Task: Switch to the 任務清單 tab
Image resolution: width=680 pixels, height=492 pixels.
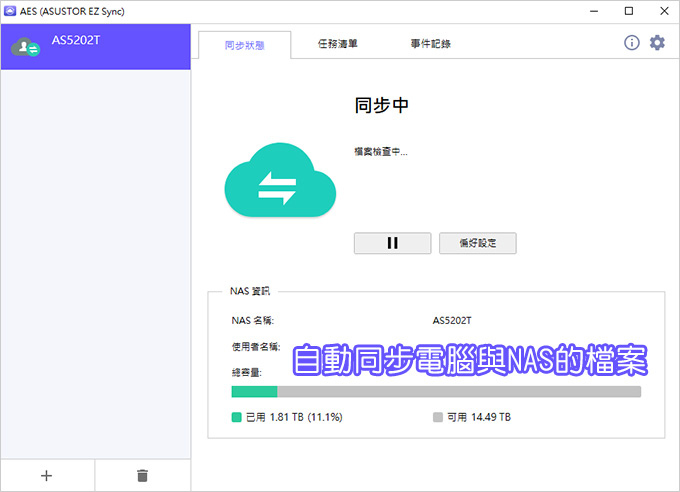Action: (x=337, y=44)
